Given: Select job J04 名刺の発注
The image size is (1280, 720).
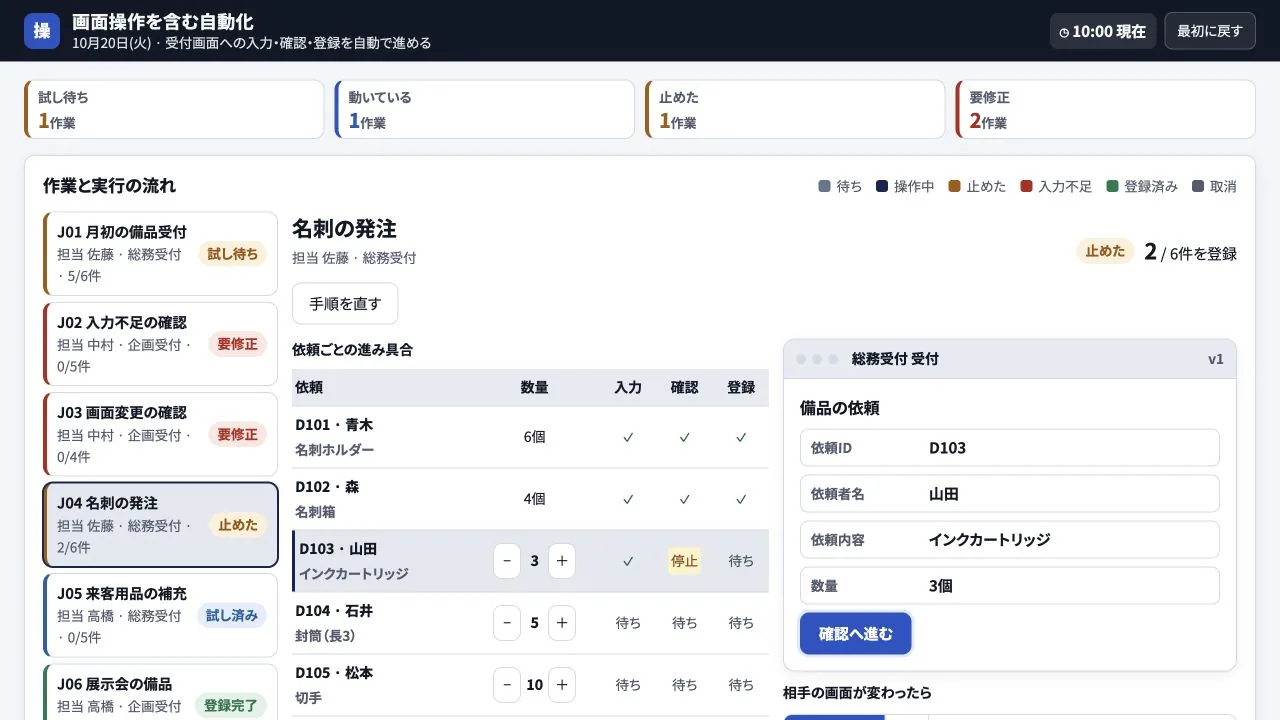Looking at the screenshot, I should (x=160, y=525).
